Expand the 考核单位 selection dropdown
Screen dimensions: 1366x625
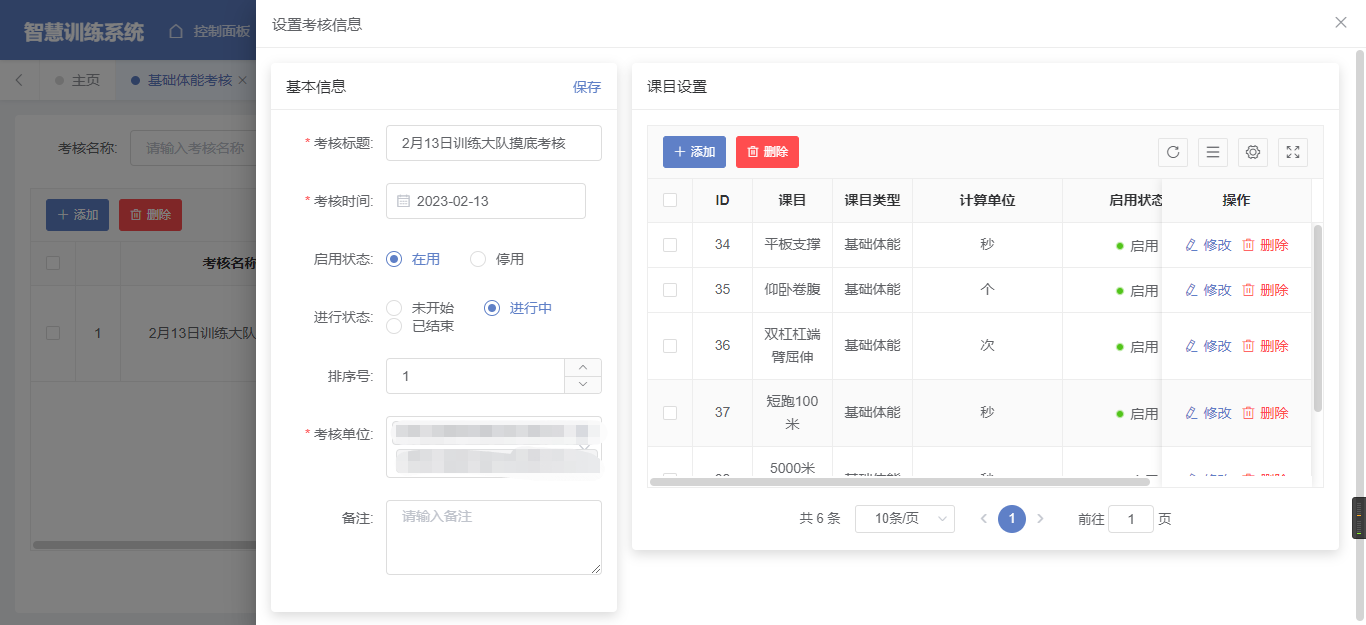tap(583, 446)
